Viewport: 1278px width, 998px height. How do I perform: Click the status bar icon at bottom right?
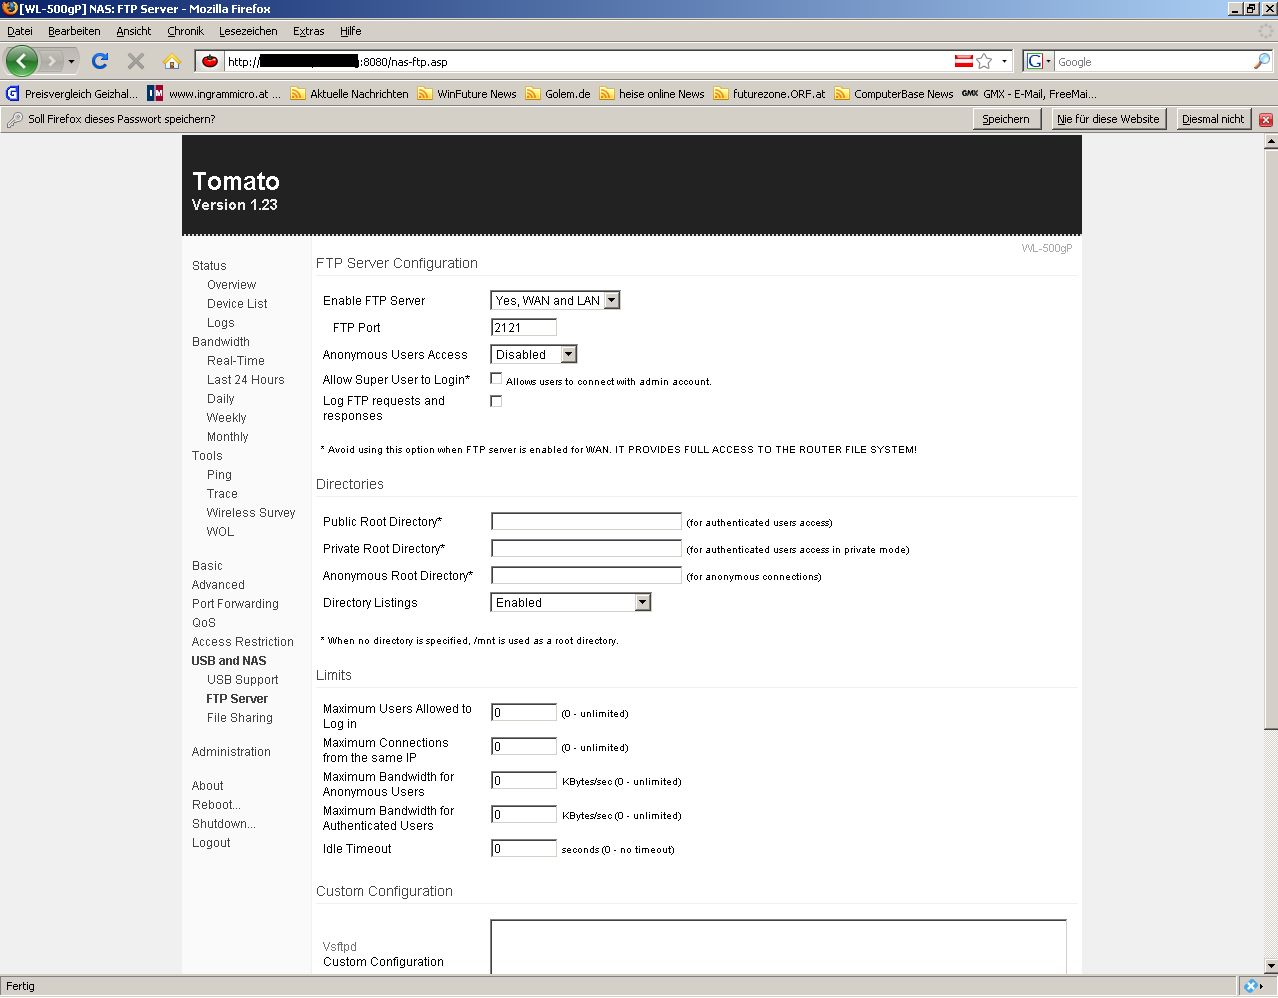(x=1250, y=986)
